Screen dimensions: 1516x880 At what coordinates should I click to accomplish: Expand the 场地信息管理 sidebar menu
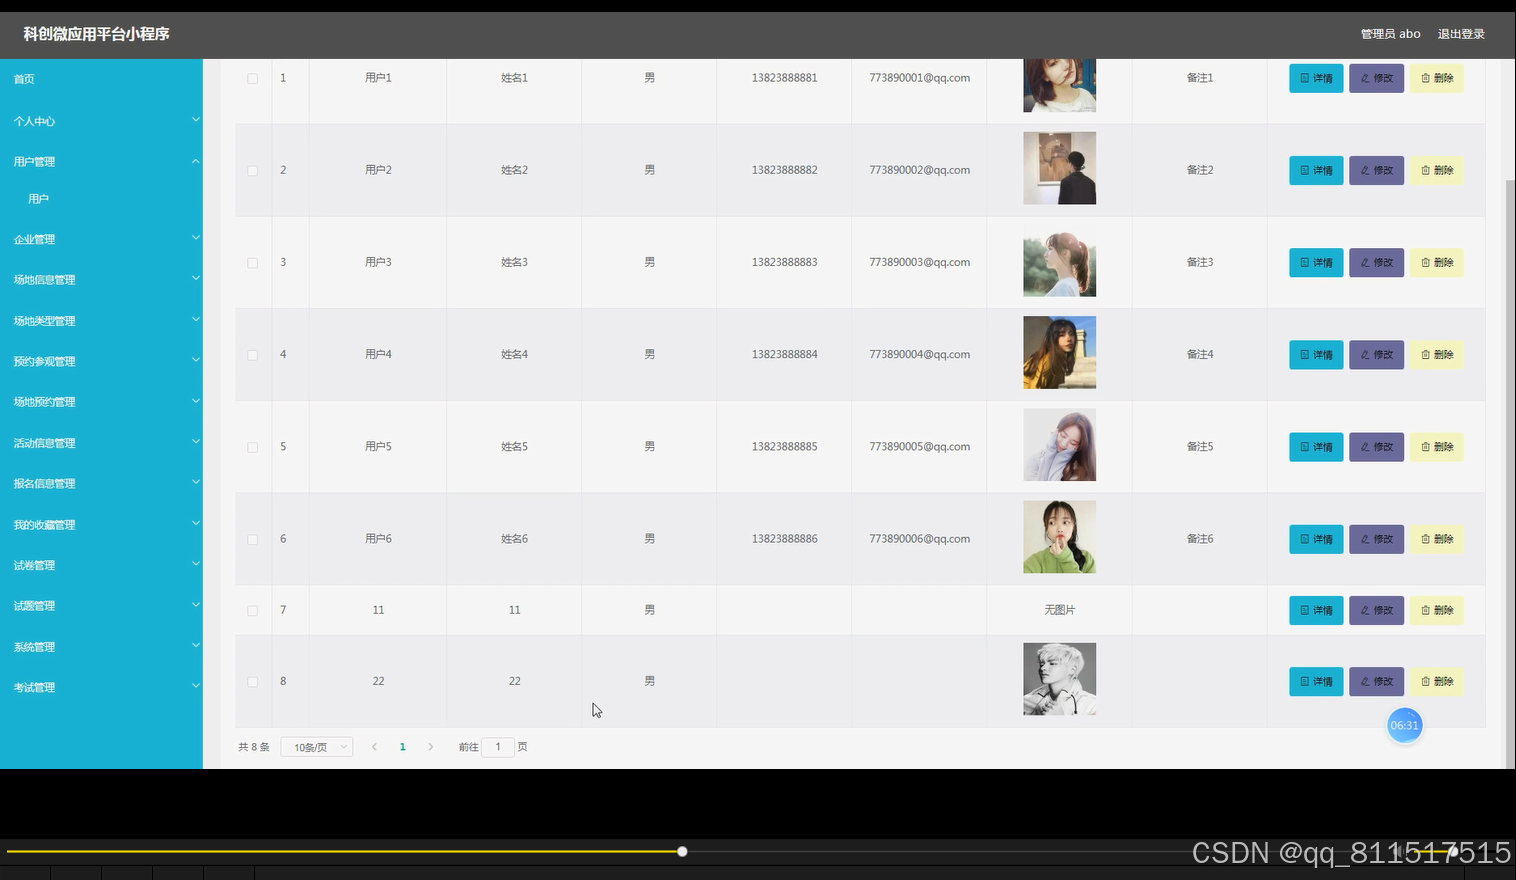coord(101,280)
